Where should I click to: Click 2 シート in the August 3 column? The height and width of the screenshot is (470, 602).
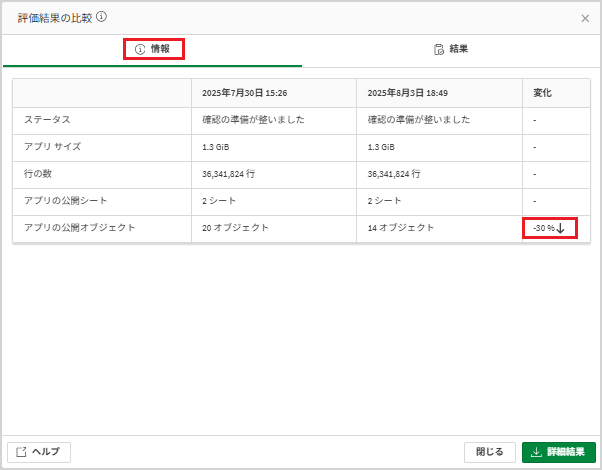tap(384, 201)
